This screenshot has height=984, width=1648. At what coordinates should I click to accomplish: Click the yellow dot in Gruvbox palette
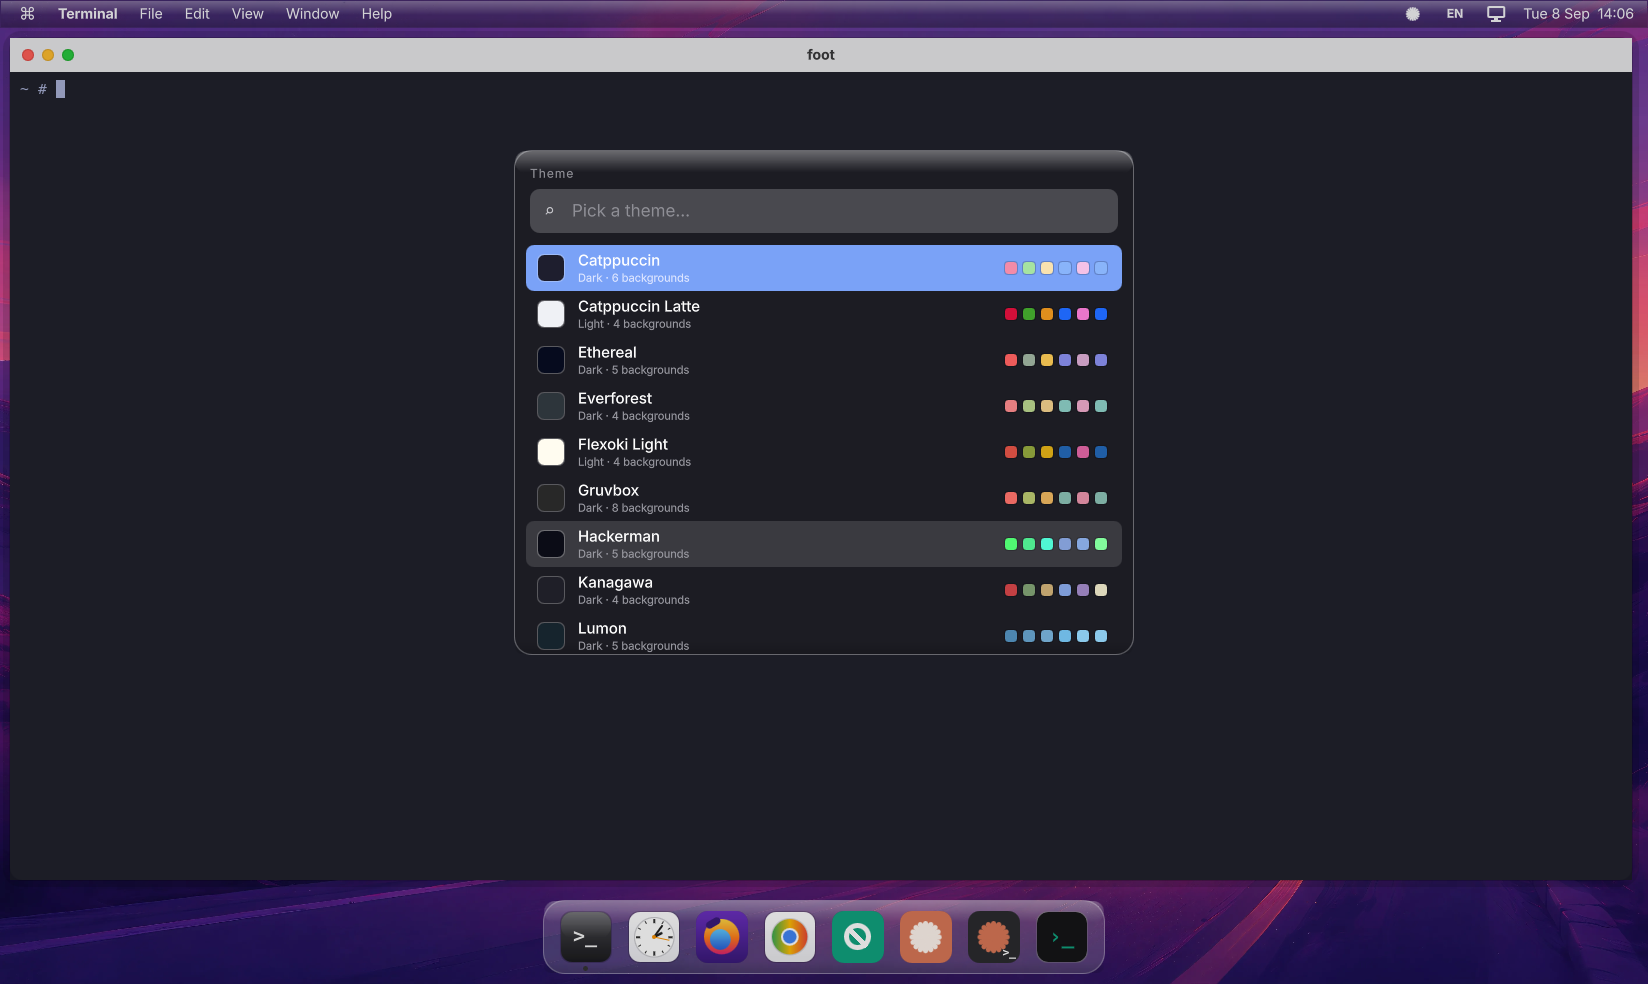click(x=1047, y=498)
